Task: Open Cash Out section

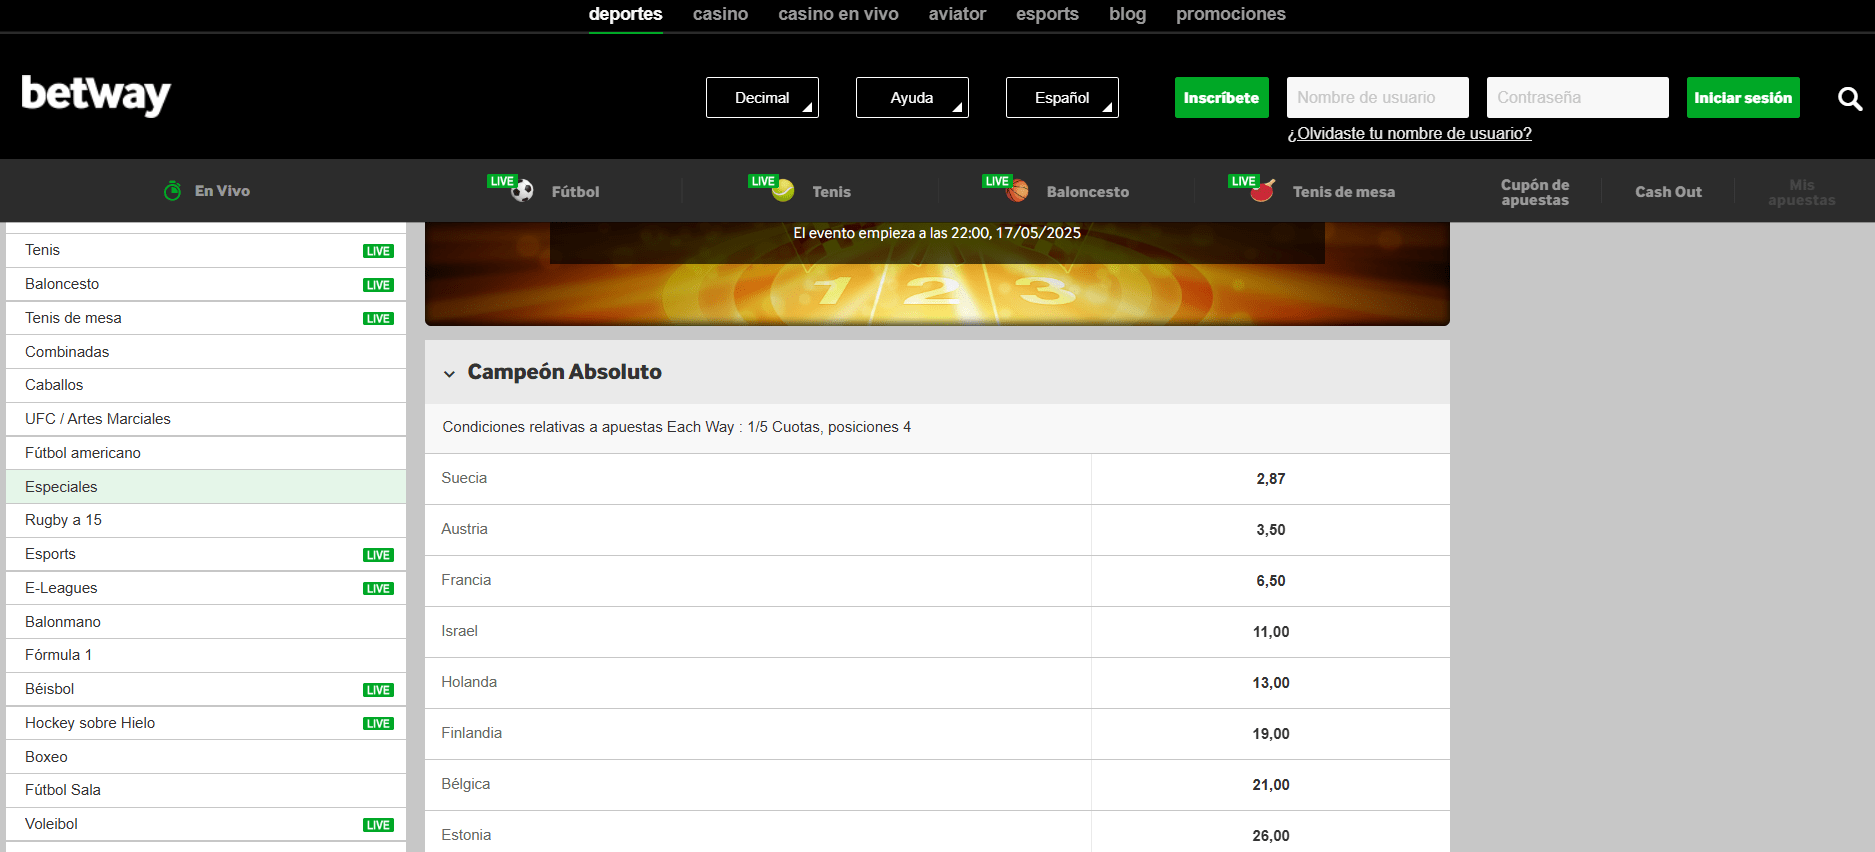Action: [x=1668, y=192]
